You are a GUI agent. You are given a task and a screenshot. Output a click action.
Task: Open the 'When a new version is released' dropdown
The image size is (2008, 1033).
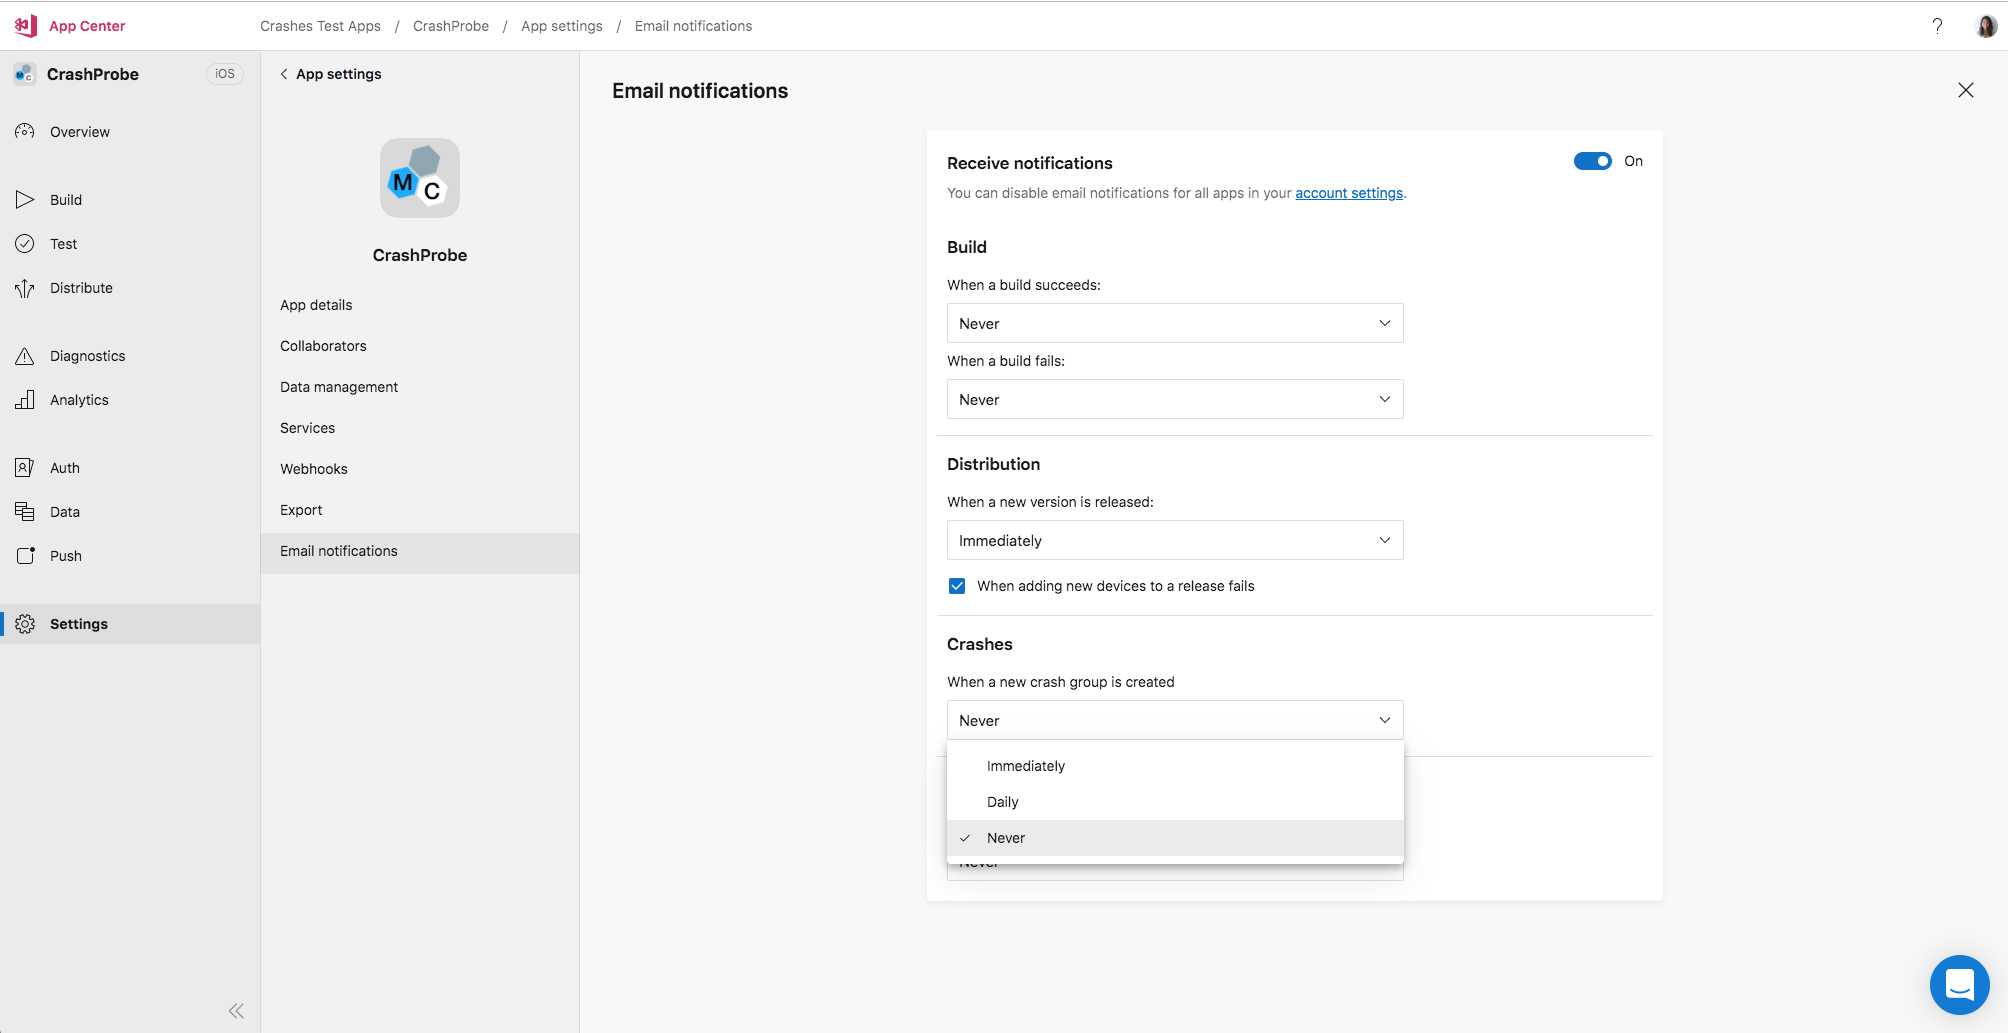1175,540
